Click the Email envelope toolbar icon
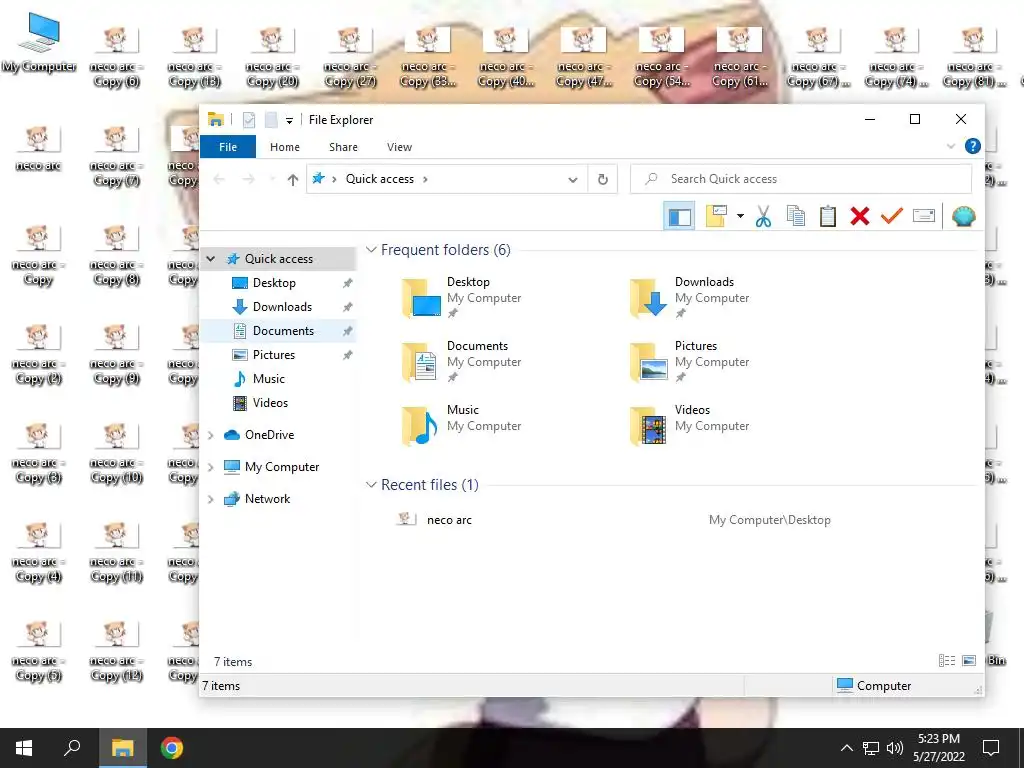Viewport: 1024px width, 768px height. click(923, 216)
